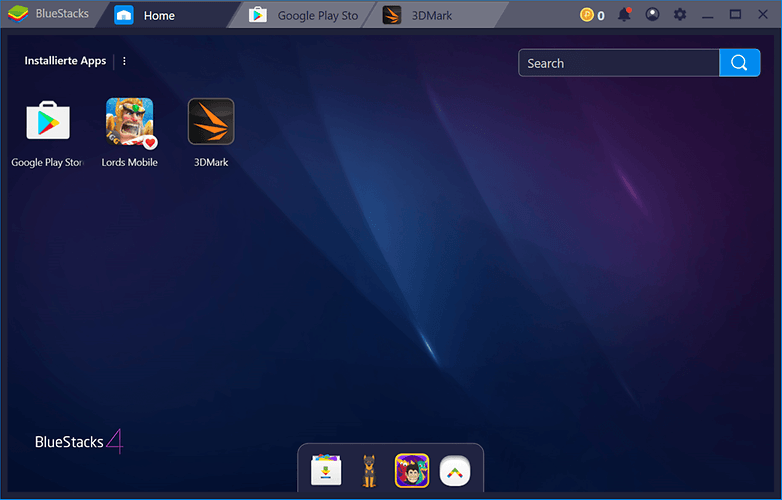Open the 3DMark app icon
The width and height of the screenshot is (782, 500).
click(211, 122)
